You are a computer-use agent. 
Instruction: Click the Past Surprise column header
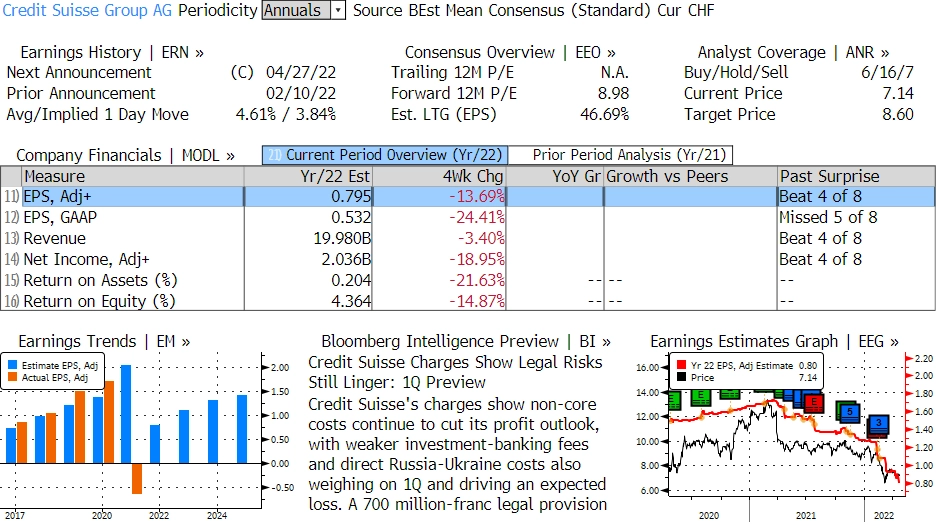point(856,176)
